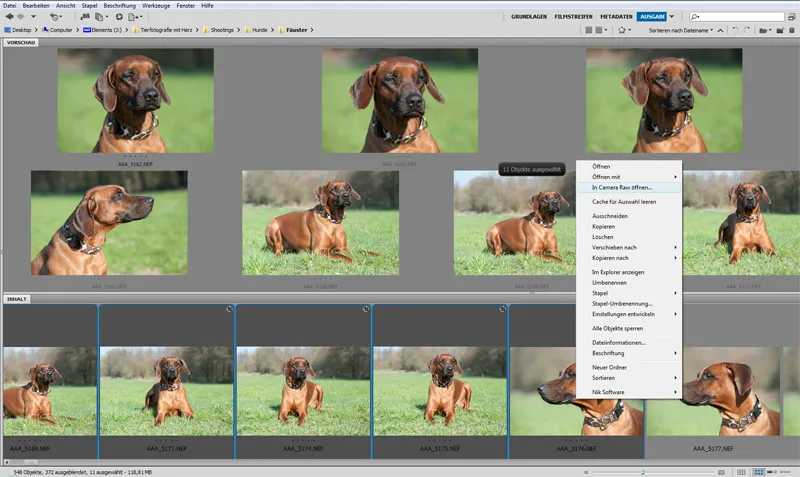Open the refine/review mode icon
Viewport: 800px width, 477px height.
pyautogui.click(x=100, y=17)
